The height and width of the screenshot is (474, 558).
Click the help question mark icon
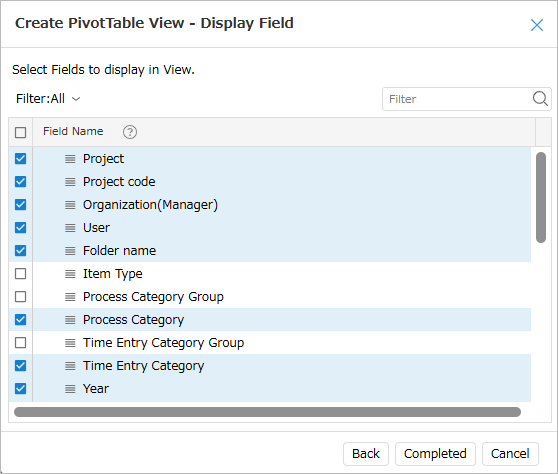130,132
